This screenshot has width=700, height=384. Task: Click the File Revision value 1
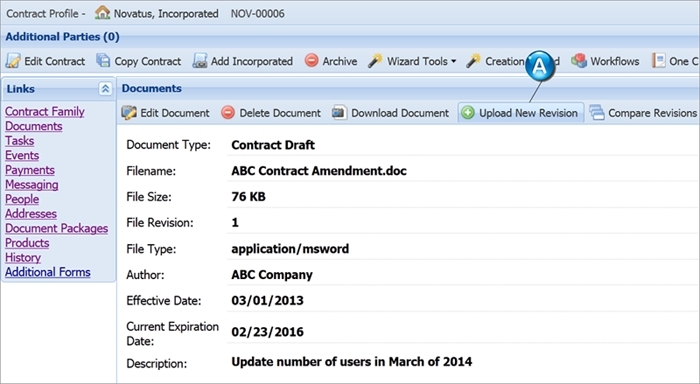point(235,222)
